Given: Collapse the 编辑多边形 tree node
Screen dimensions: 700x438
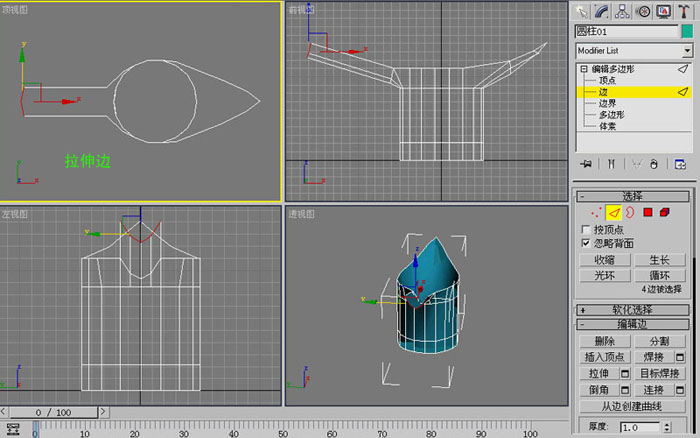Looking at the screenshot, I should pyautogui.click(x=583, y=69).
